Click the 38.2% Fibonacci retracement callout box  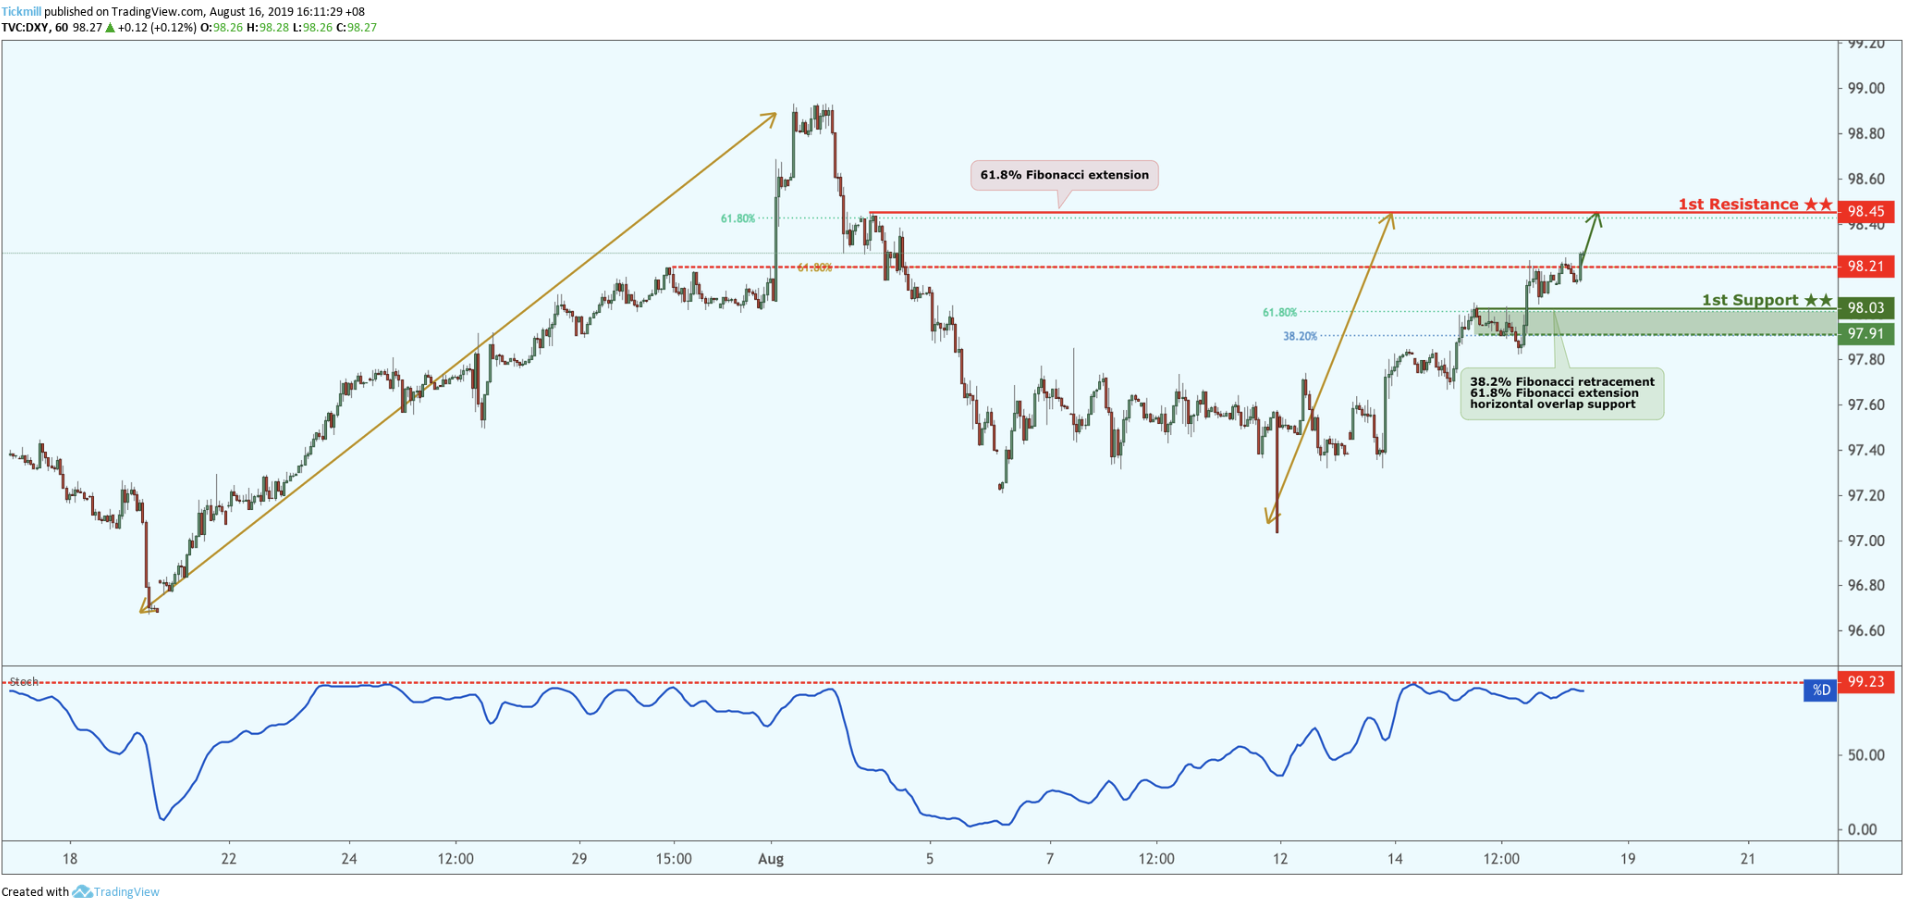pos(1562,393)
